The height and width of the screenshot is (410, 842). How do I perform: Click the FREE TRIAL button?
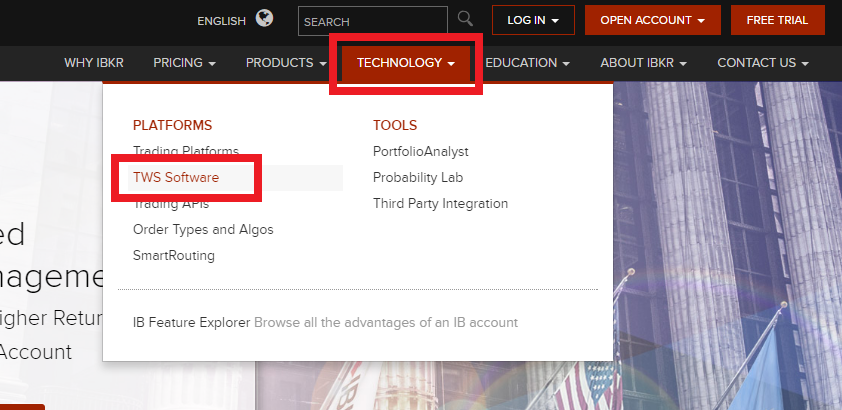777,20
